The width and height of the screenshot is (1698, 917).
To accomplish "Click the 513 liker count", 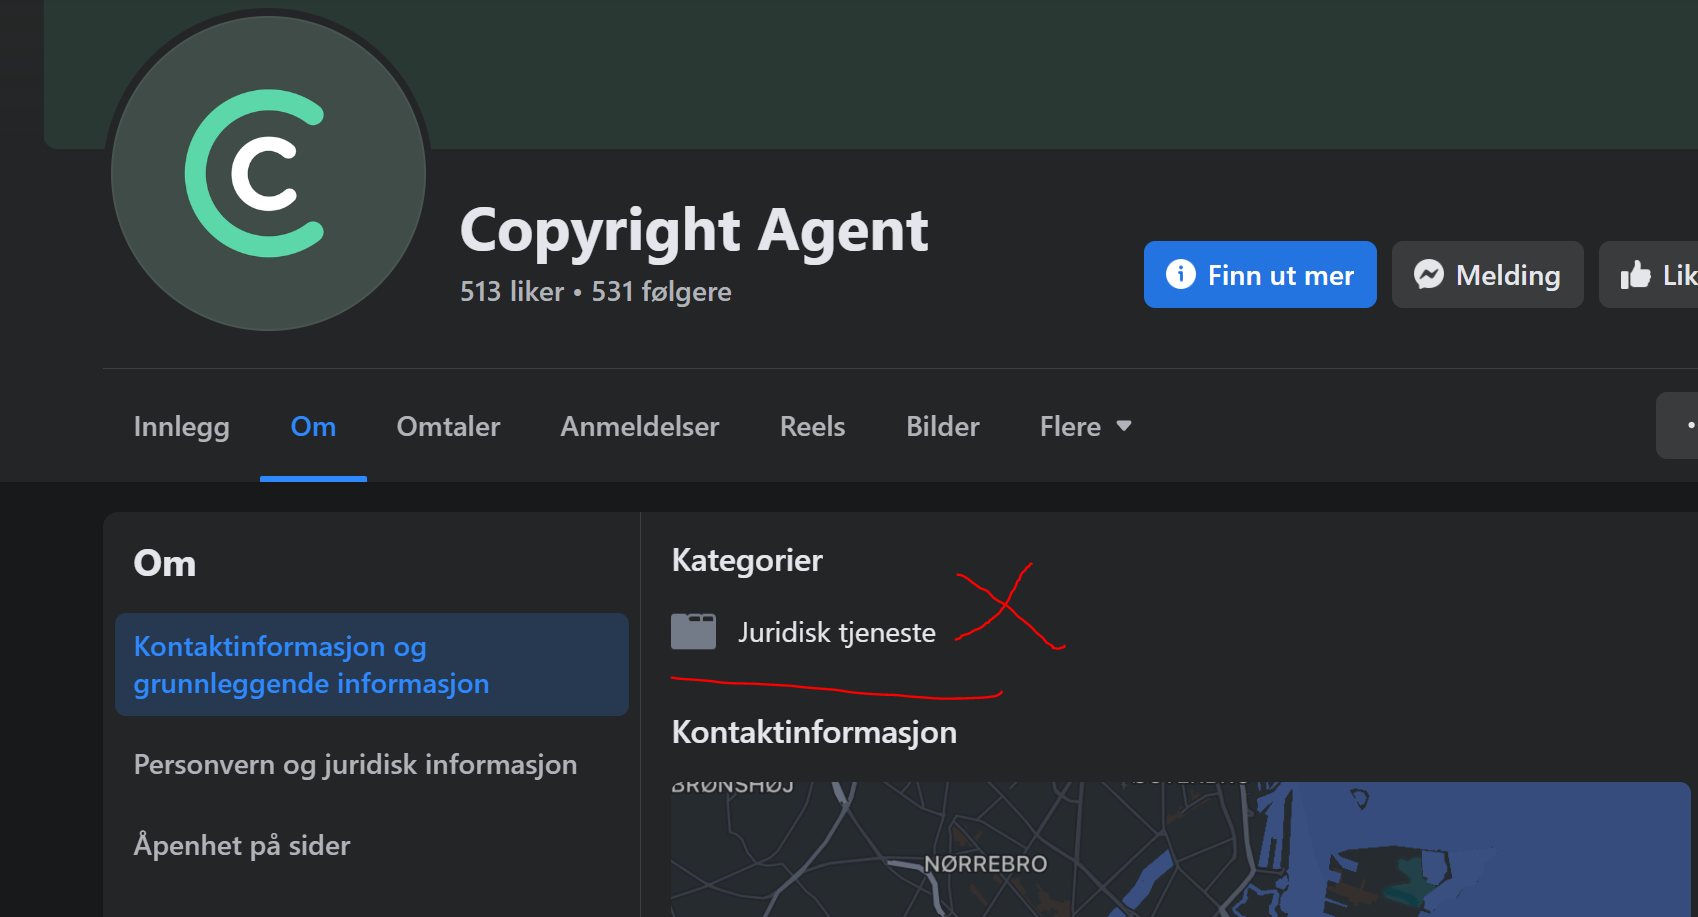I will [x=512, y=291].
